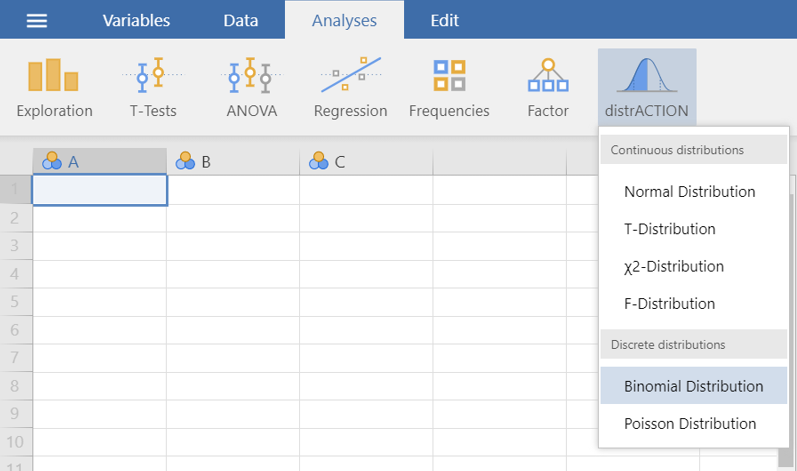
Task: Open the ANOVA analyses menu
Action: (x=250, y=88)
